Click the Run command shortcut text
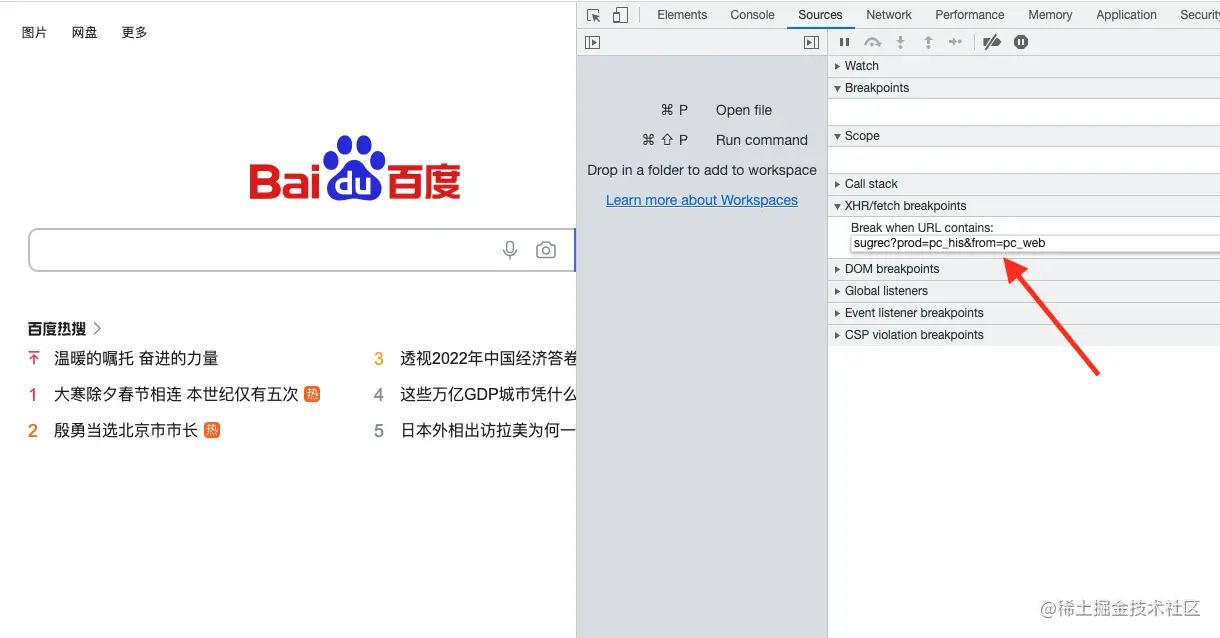 click(762, 140)
